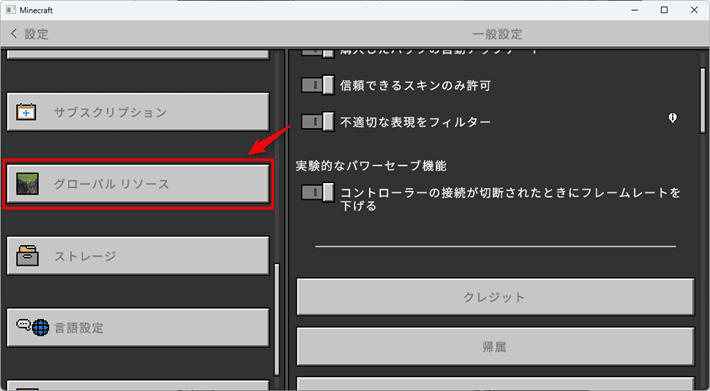Viewport: 710px width, 391px height.
Task: Minimize the Minecraft window
Action: (x=634, y=10)
